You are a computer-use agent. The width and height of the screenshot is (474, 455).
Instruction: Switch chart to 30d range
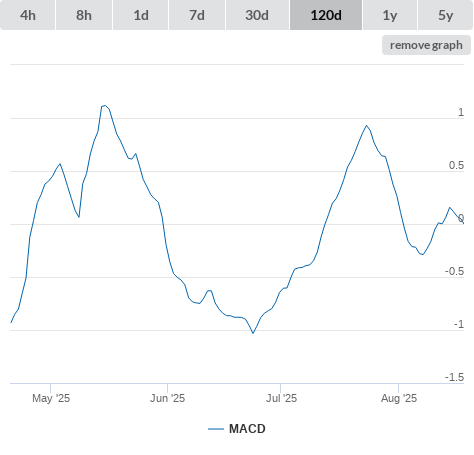(257, 15)
